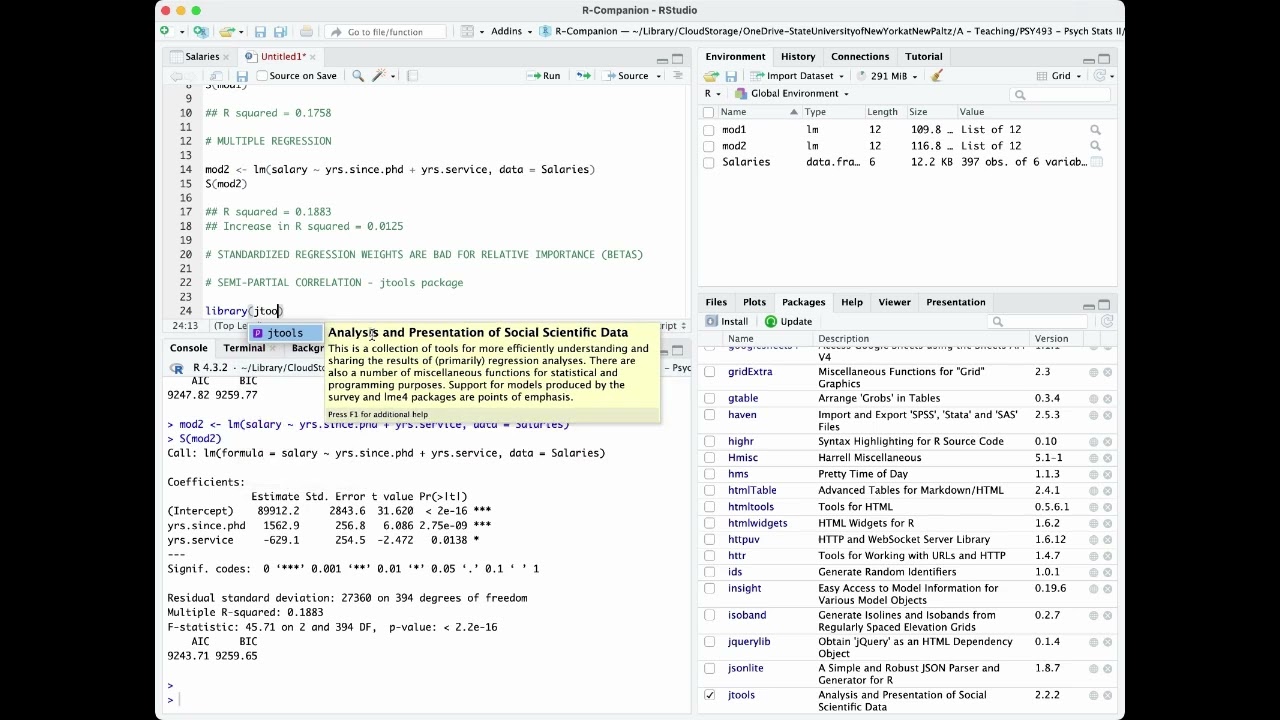Screen dimensions: 1280x720
Task: Switch to the Tutorial tab
Action: (924, 57)
